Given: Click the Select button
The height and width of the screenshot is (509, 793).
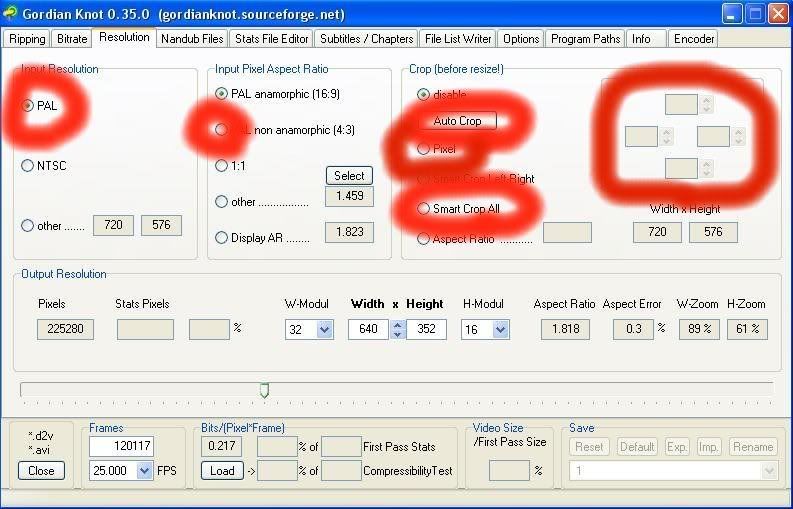Looking at the screenshot, I should [x=349, y=176].
